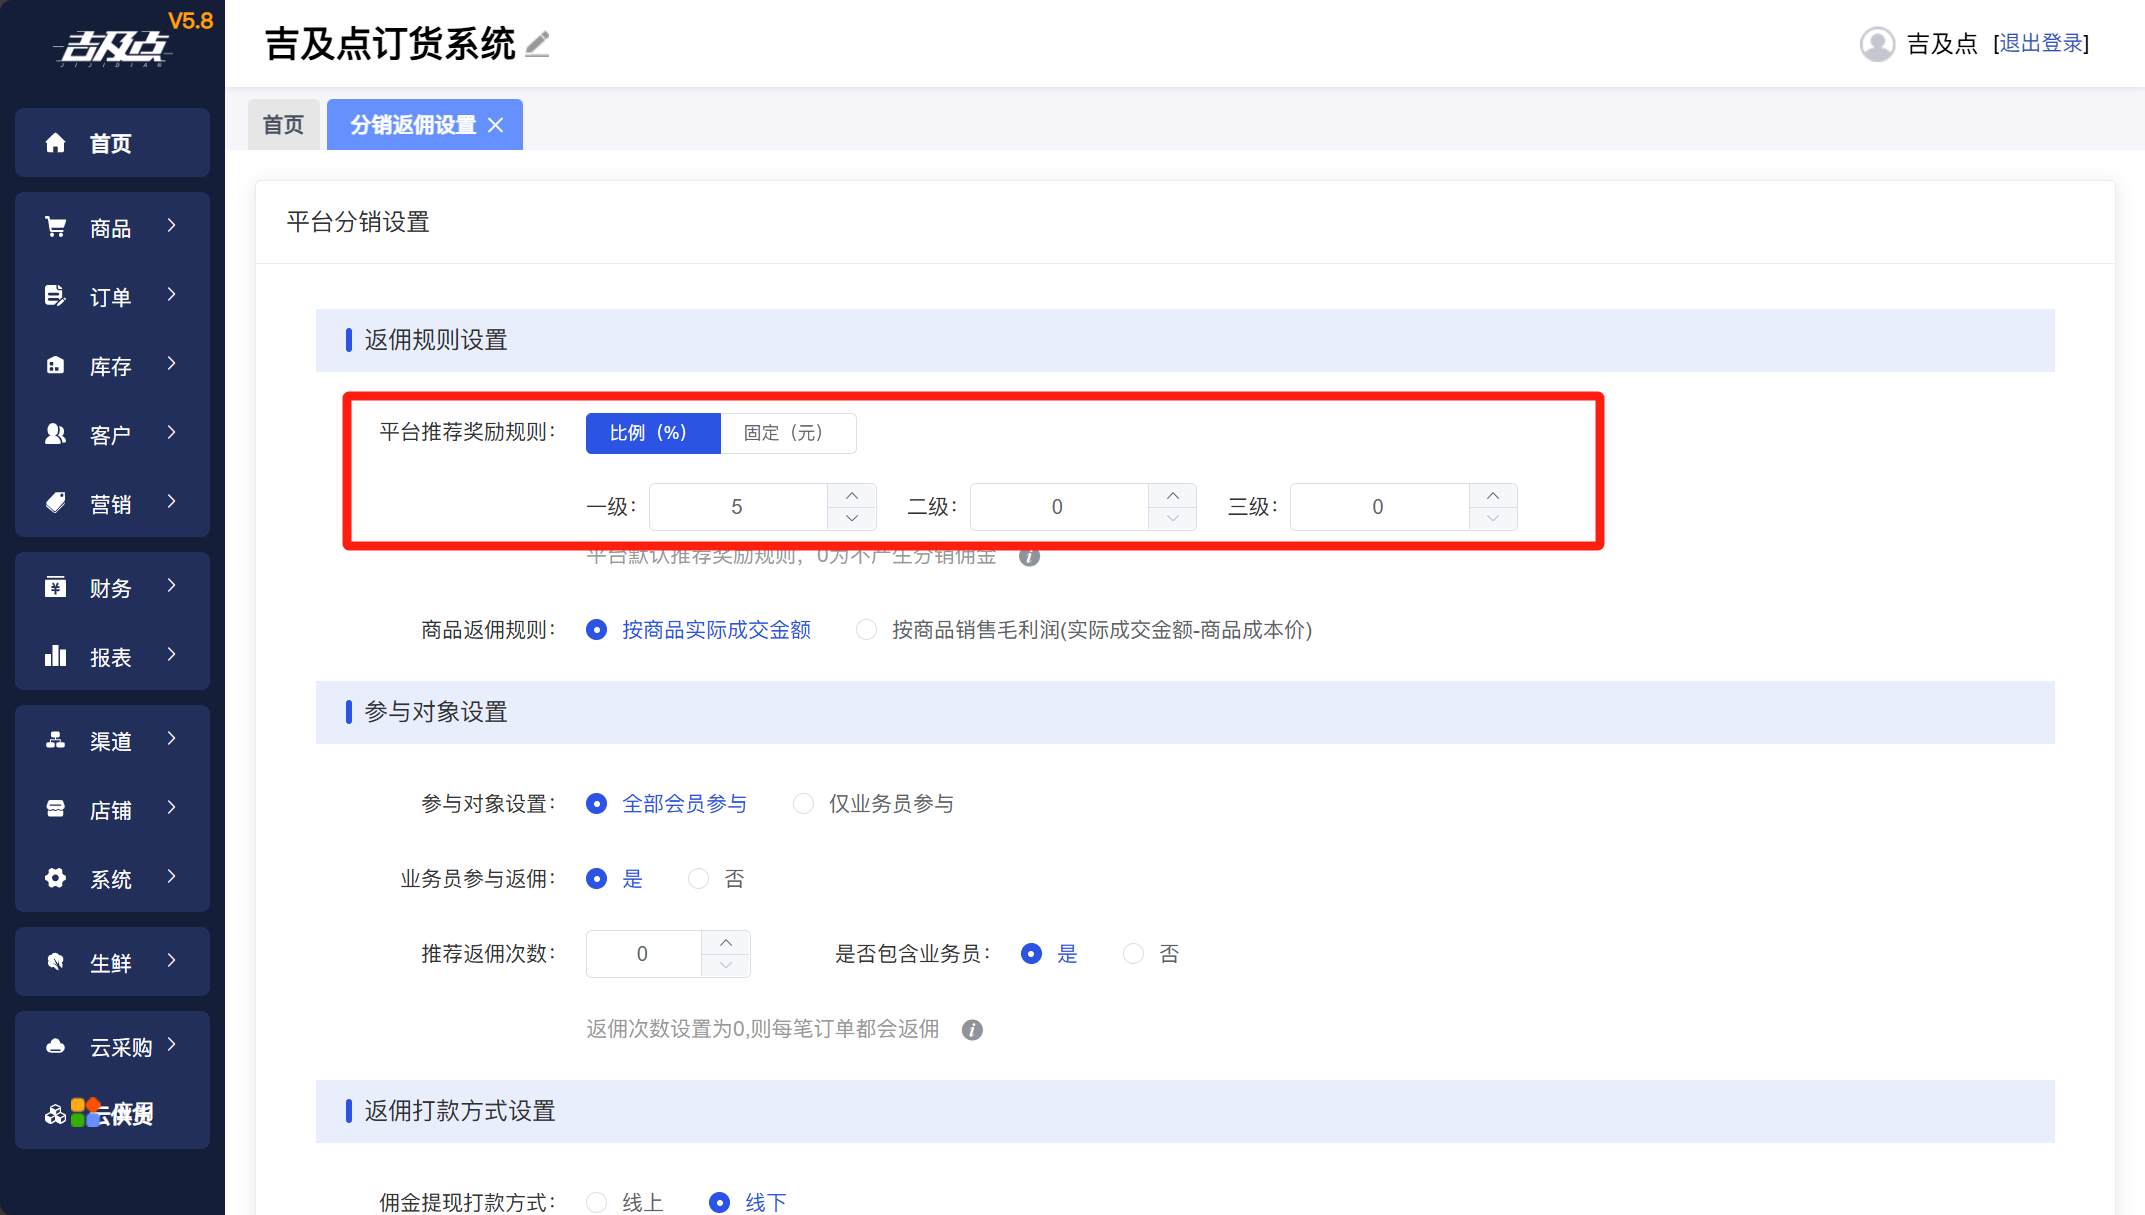This screenshot has width=2145, height=1215.
Task: Click the 报表 bar chart icon
Action: [x=56, y=656]
